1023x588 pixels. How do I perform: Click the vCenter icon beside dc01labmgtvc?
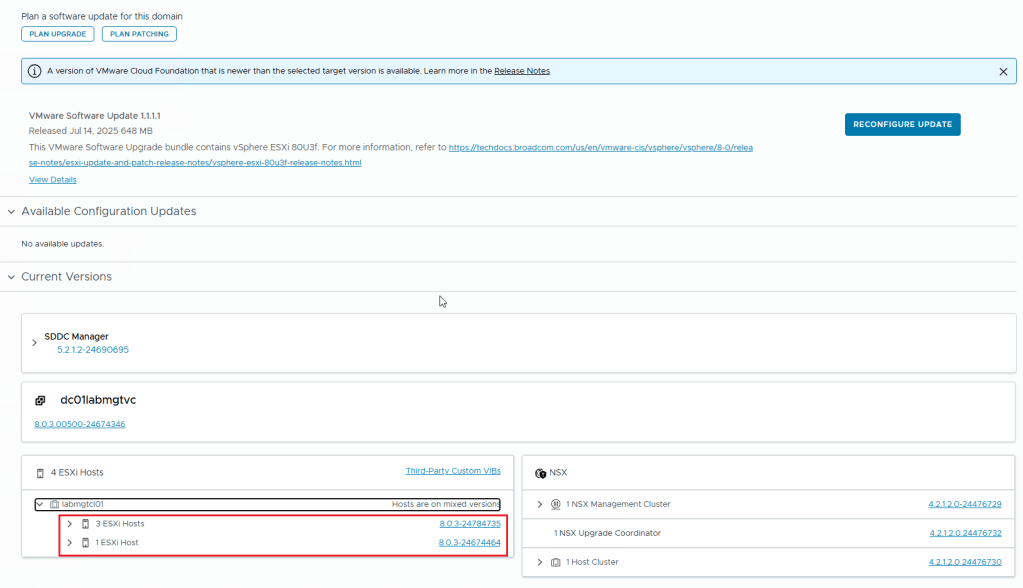tap(41, 400)
